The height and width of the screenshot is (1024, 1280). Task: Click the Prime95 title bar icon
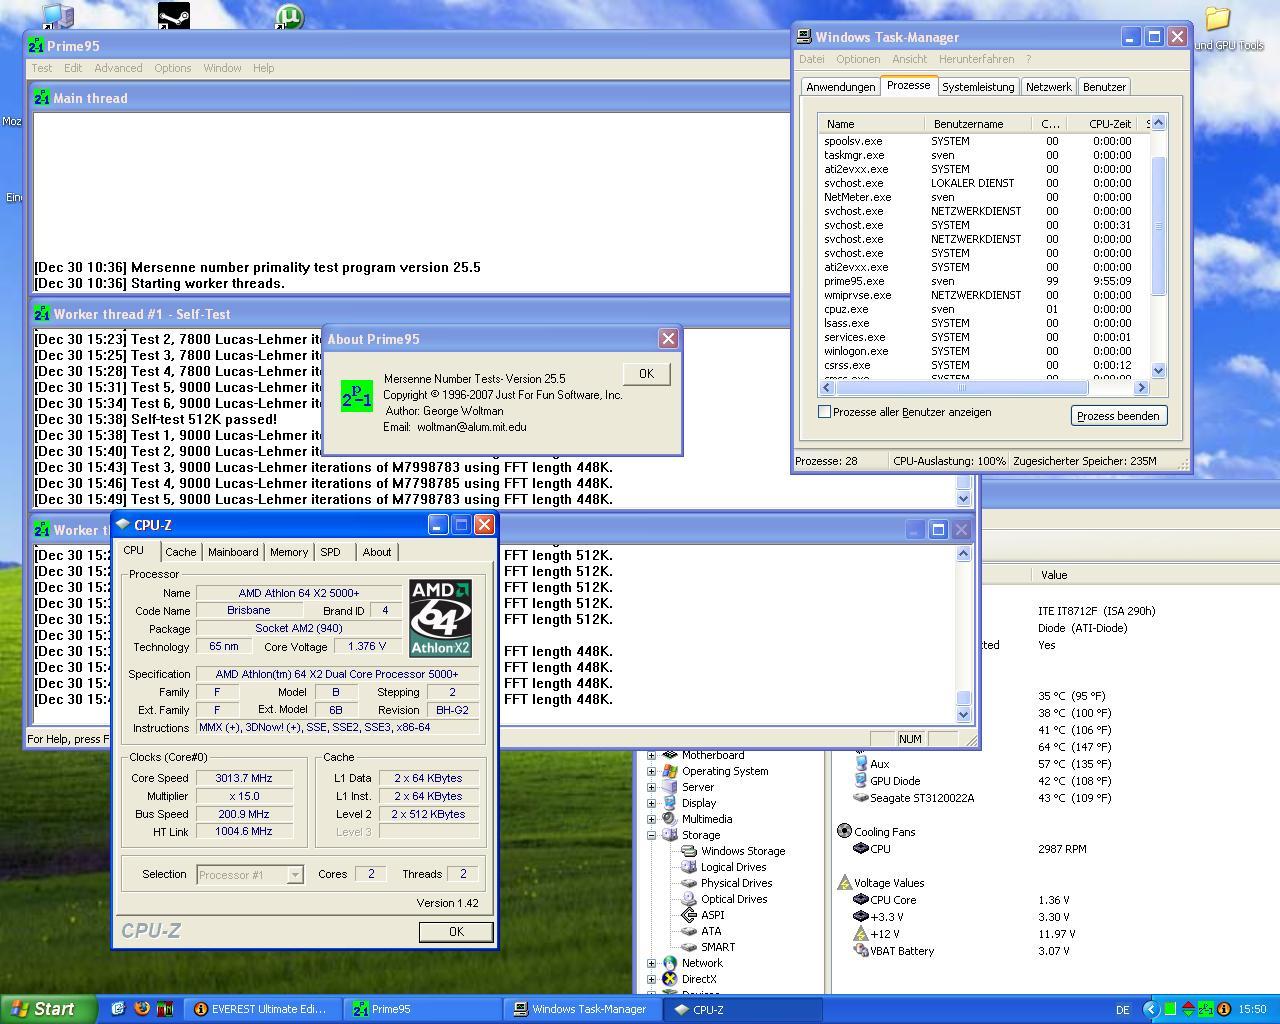point(36,46)
